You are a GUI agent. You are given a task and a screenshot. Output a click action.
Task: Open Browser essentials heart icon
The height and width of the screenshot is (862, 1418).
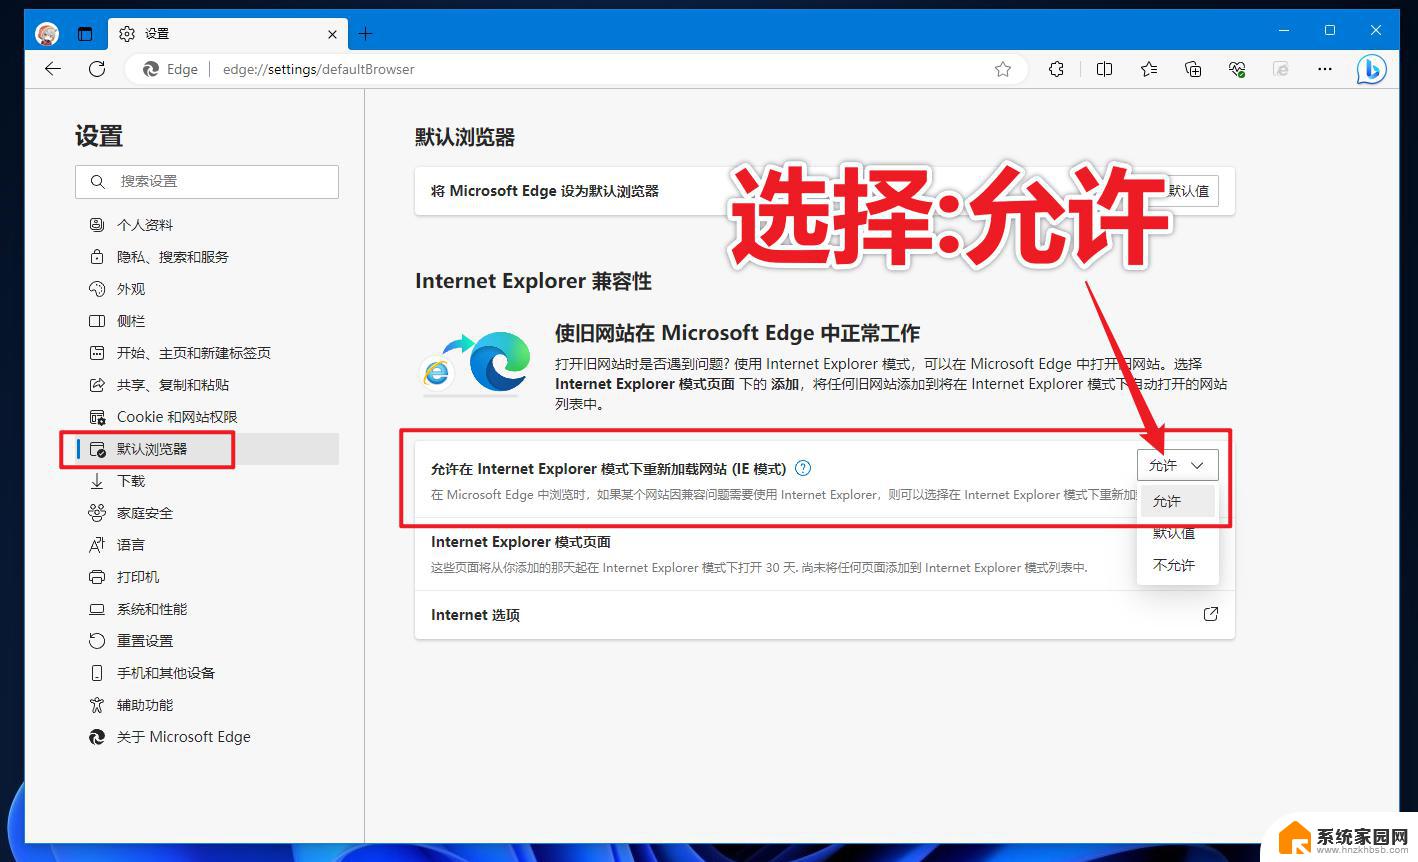click(x=1237, y=69)
